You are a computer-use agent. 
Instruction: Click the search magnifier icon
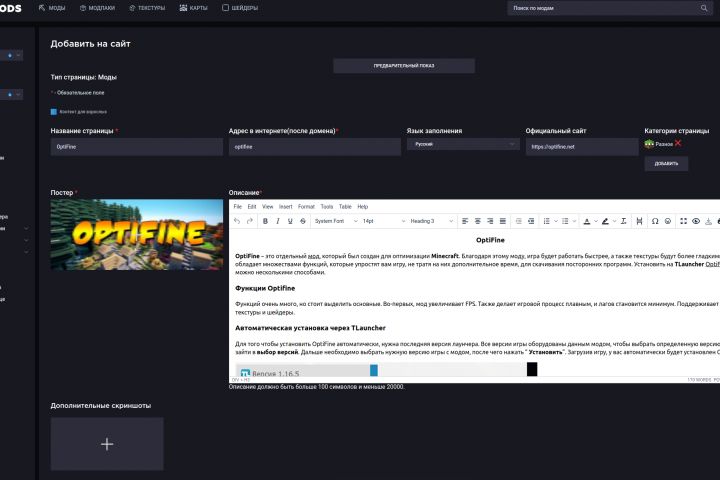[x=704, y=8]
